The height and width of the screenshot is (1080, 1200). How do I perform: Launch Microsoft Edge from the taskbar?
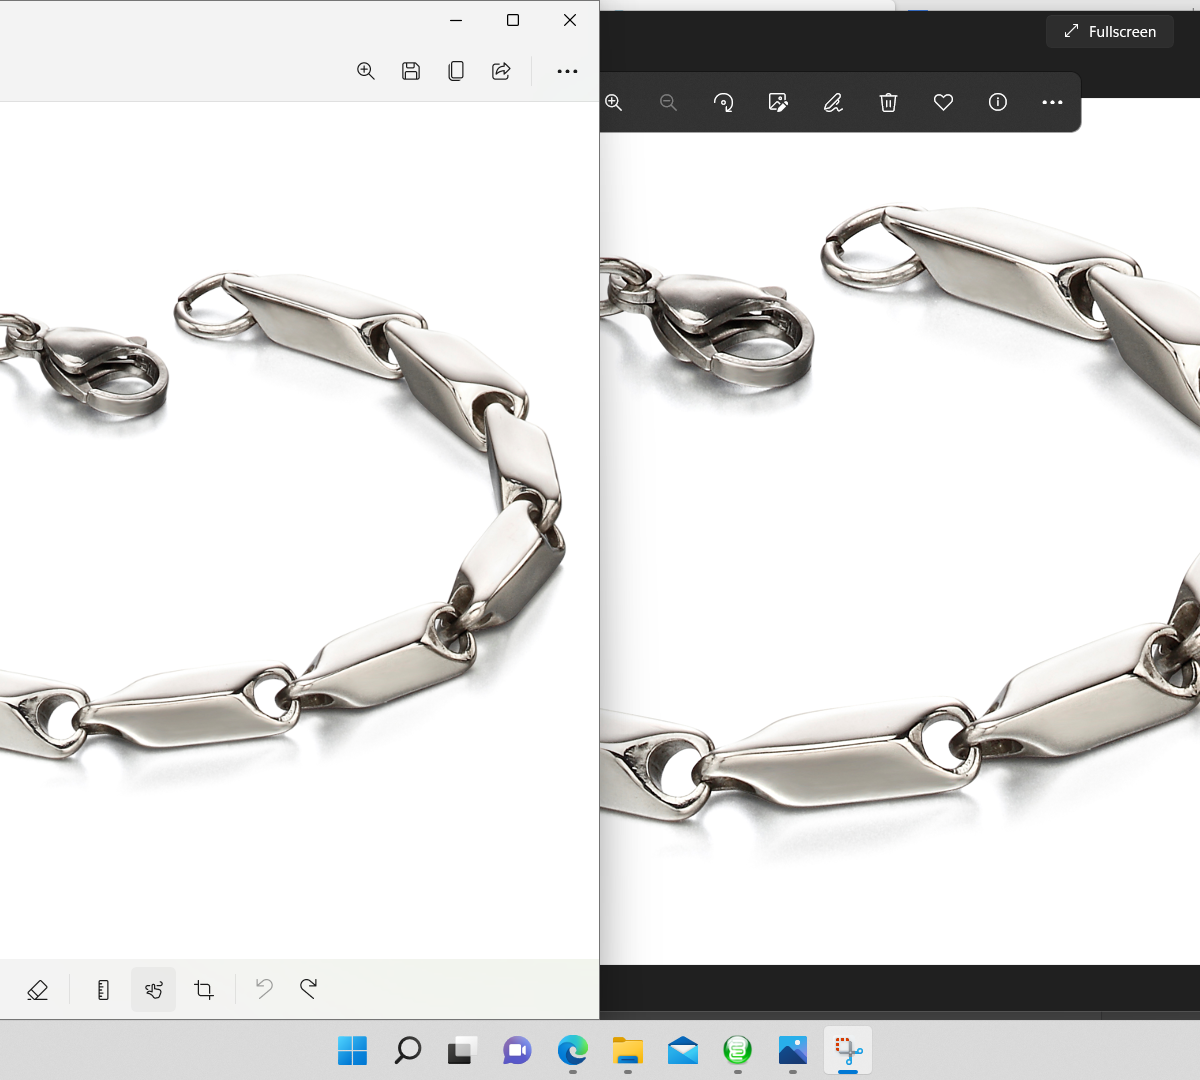pyautogui.click(x=573, y=1050)
